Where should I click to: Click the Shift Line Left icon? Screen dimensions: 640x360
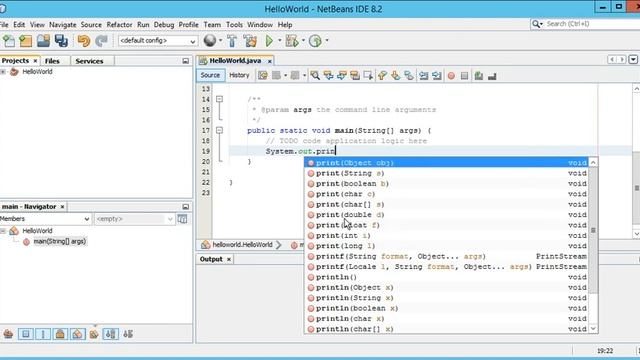[424, 76]
